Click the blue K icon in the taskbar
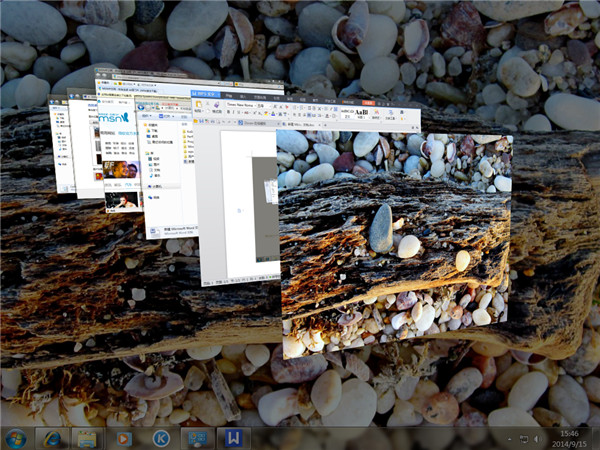 (x=160, y=438)
